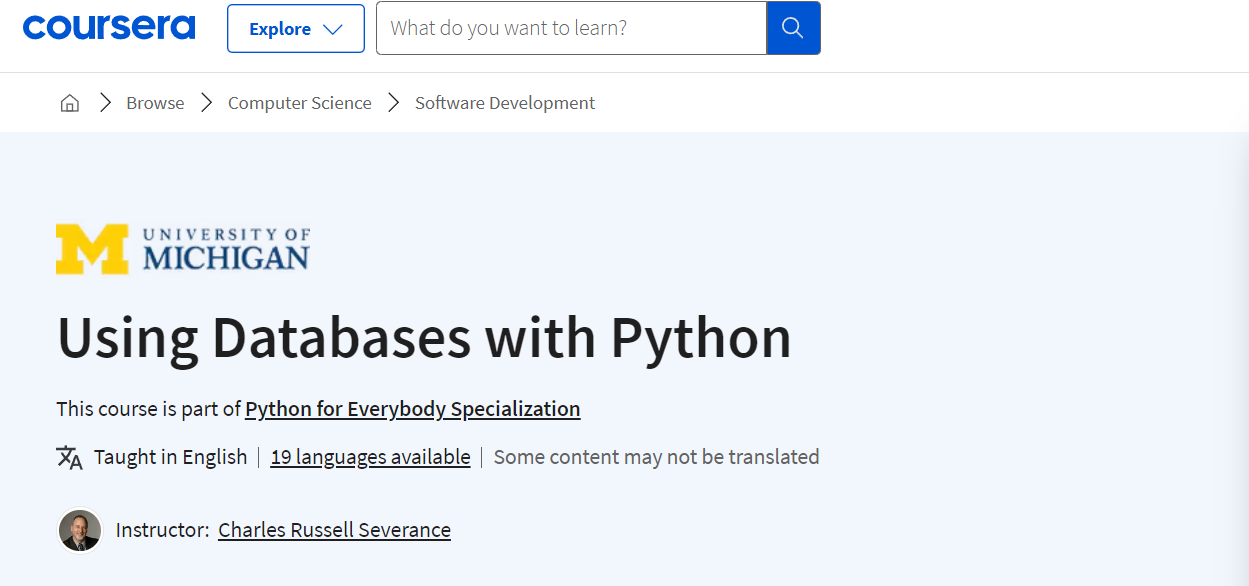Click instructor Charles Russell Severance

click(x=334, y=530)
